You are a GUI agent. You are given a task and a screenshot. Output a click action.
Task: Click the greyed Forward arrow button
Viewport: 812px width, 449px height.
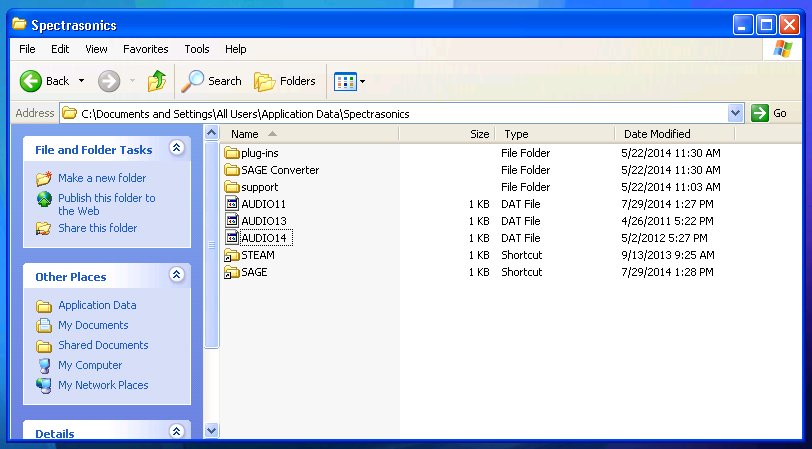tap(109, 81)
